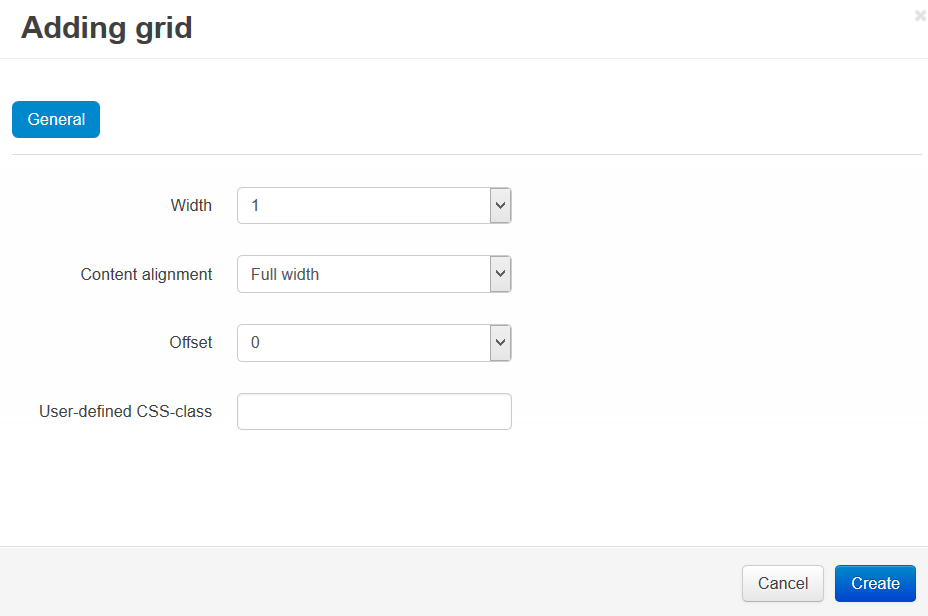Screen dimensions: 928x616
Task: Click the Offset dropdown chevron arrow
Action: [x=500, y=343]
